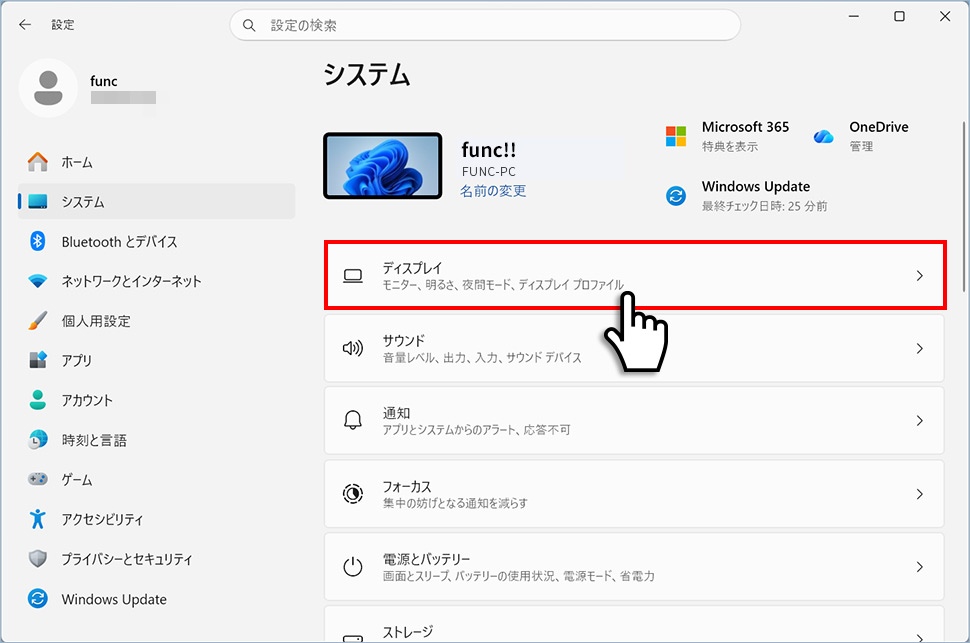Expand 電源とバッテリー row chevron
This screenshot has height=643, width=970.
coord(920,567)
